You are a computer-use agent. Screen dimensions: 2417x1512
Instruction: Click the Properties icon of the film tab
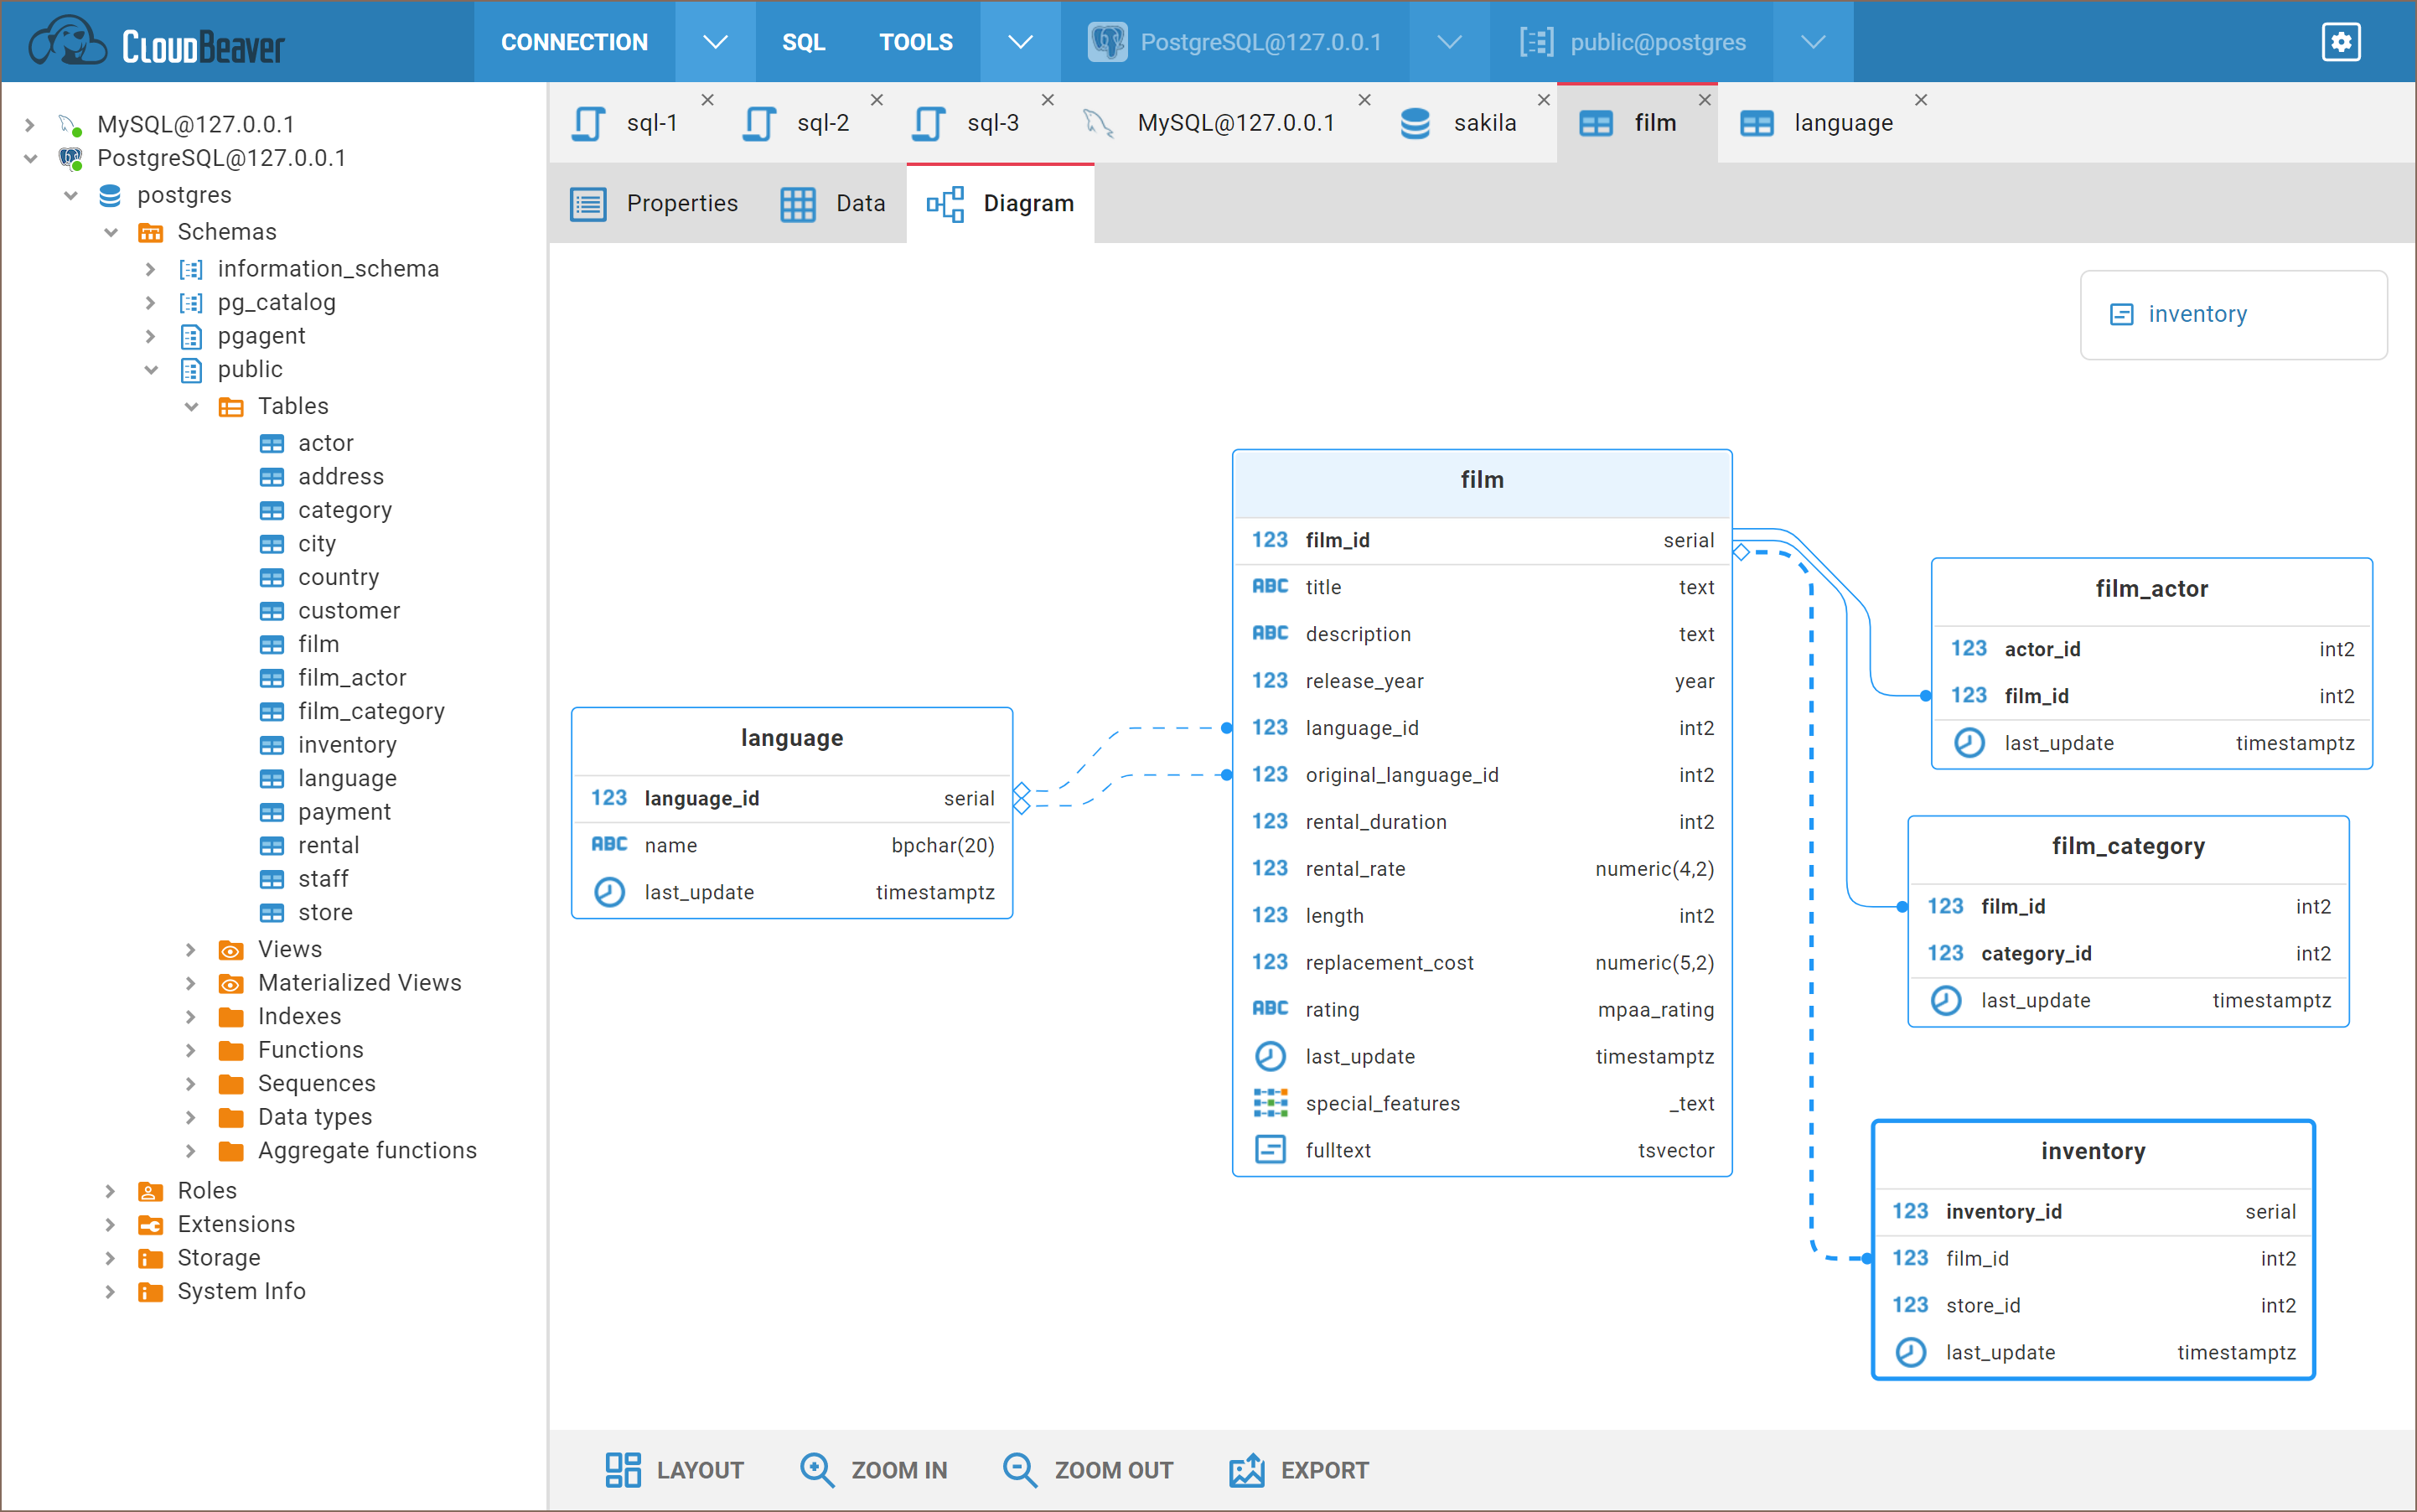click(x=589, y=203)
